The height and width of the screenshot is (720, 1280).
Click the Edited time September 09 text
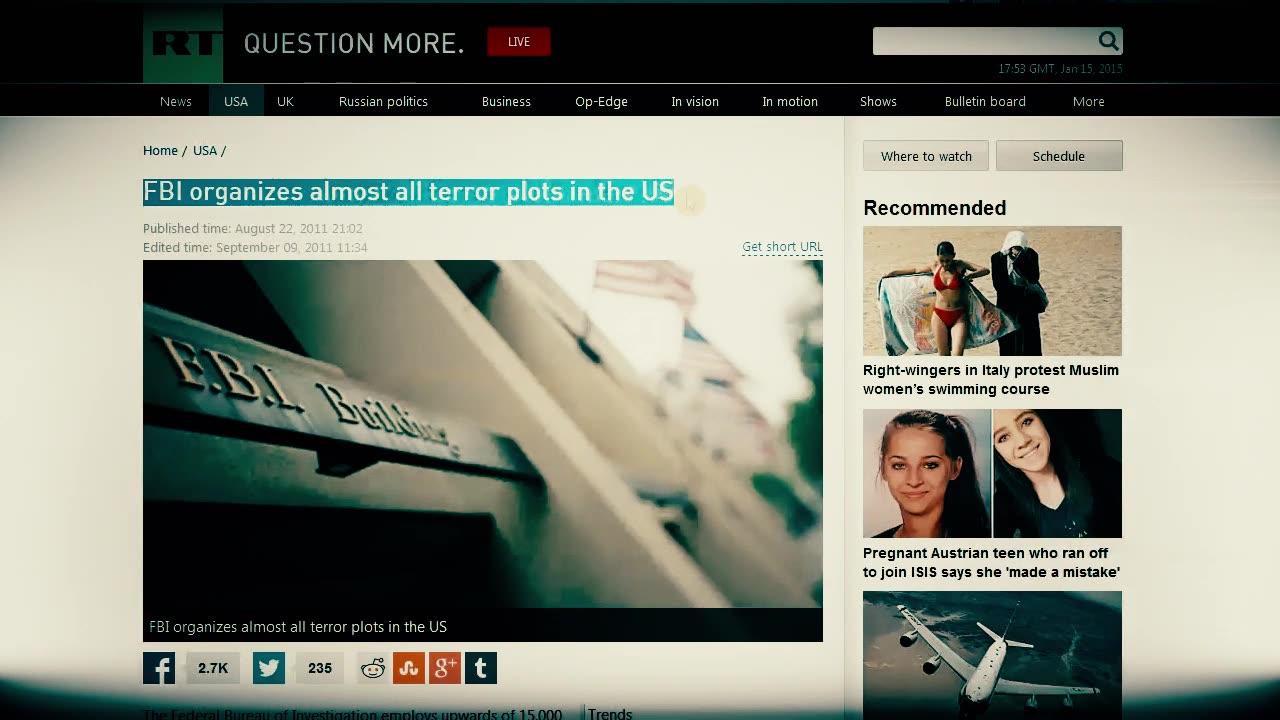255,247
